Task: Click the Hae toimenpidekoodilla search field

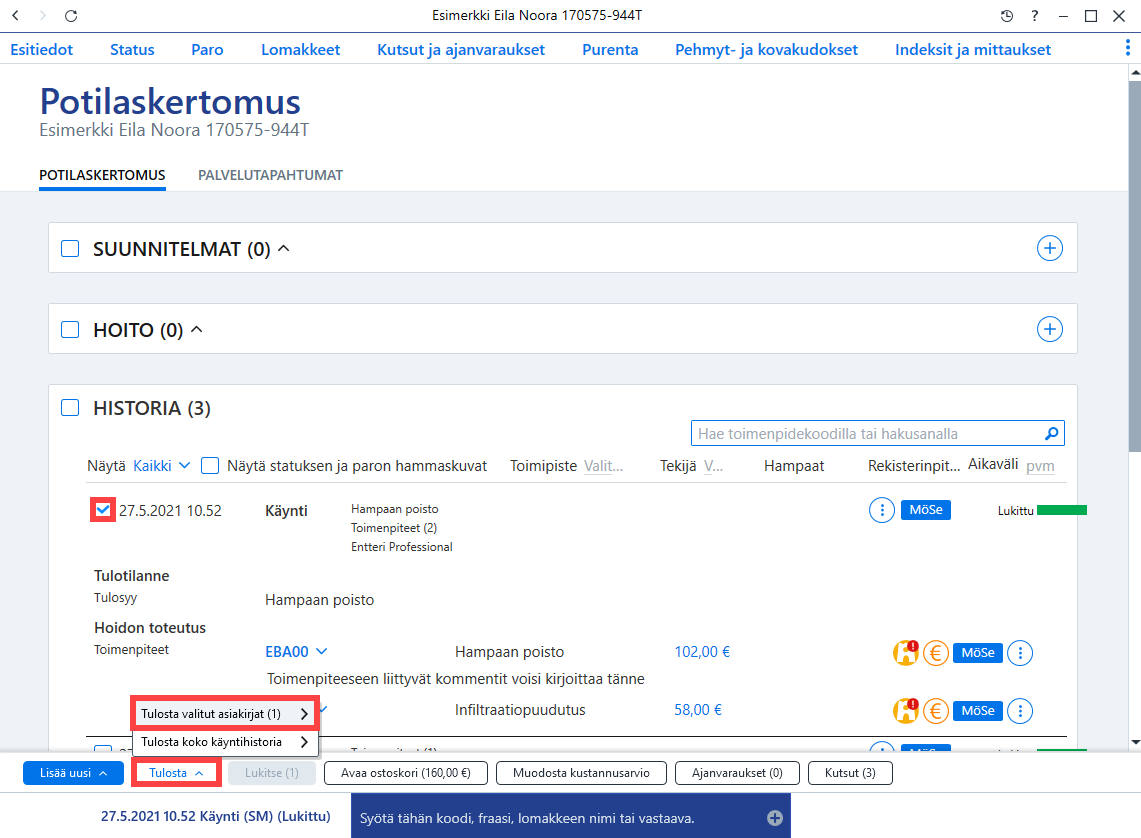Action: coord(870,434)
